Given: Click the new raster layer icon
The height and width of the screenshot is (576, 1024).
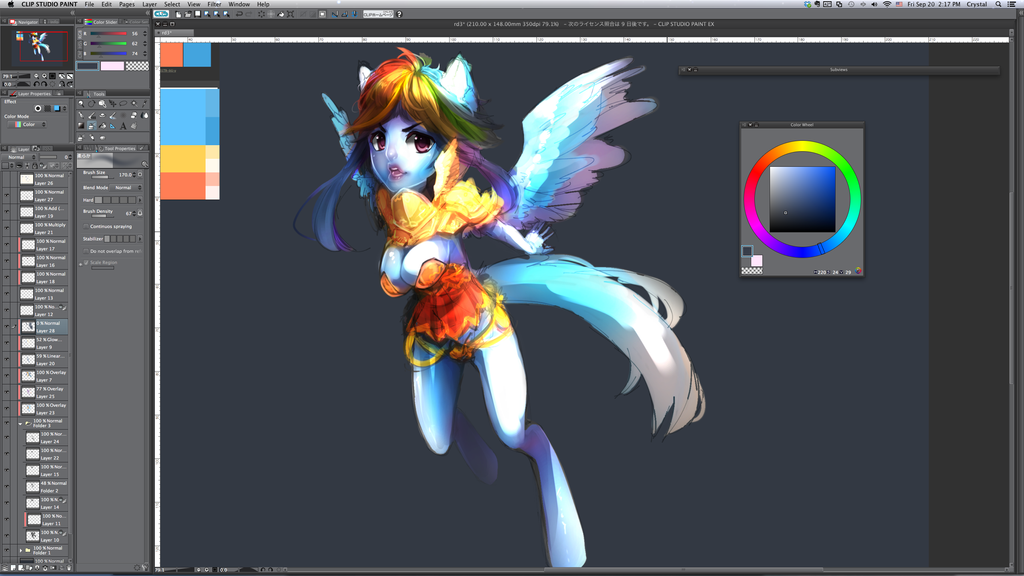Looking at the screenshot, I should tap(12, 568).
